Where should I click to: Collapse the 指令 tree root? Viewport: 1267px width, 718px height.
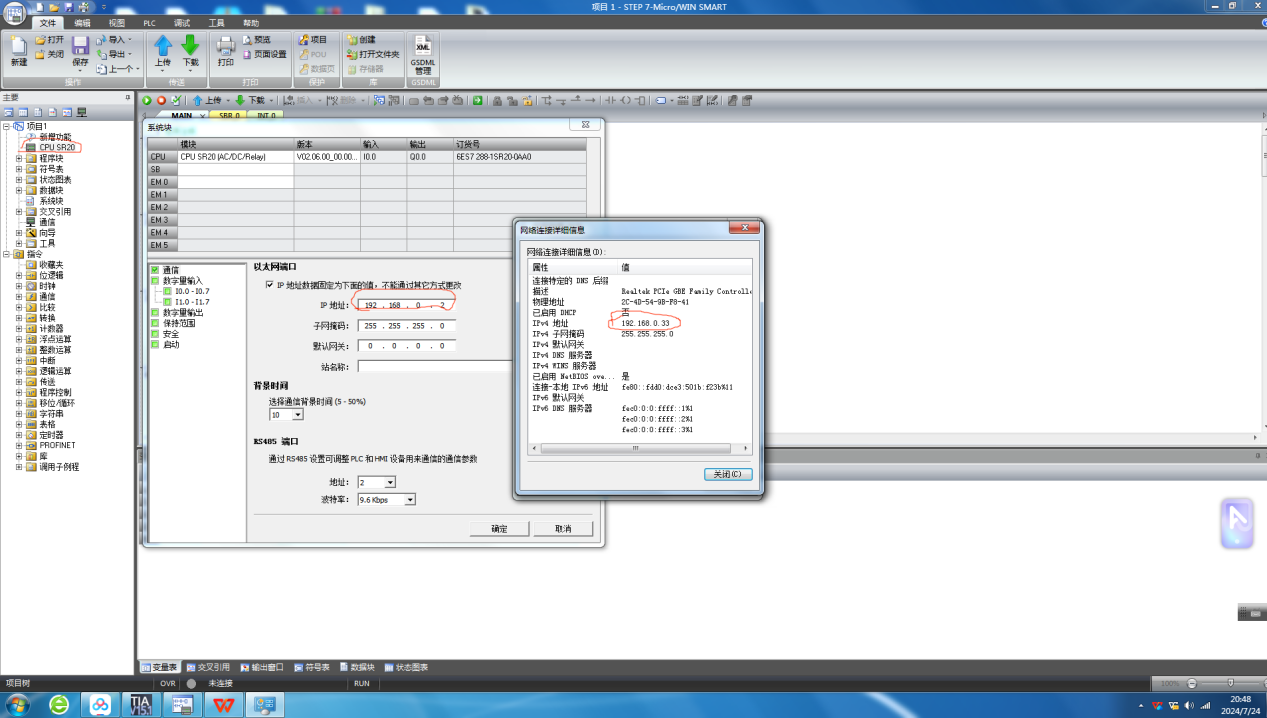pyautogui.click(x=6, y=254)
